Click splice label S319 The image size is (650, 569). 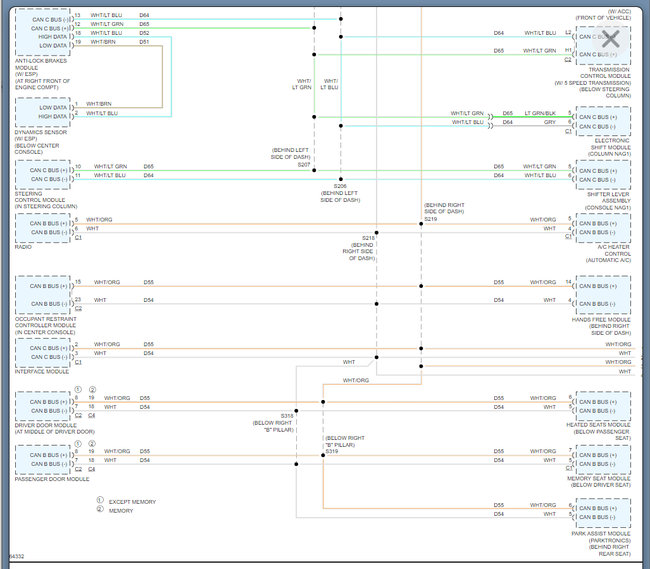tap(332, 451)
